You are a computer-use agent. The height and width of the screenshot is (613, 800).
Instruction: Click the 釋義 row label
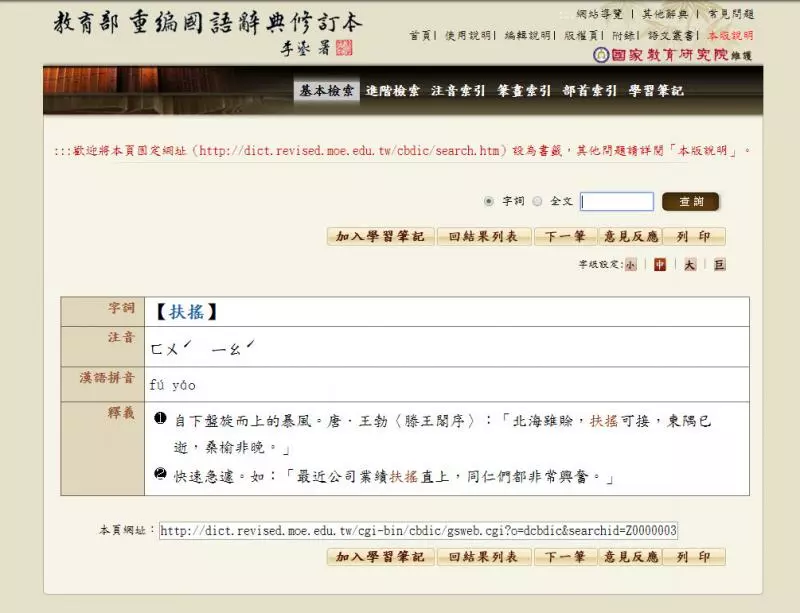(121, 412)
